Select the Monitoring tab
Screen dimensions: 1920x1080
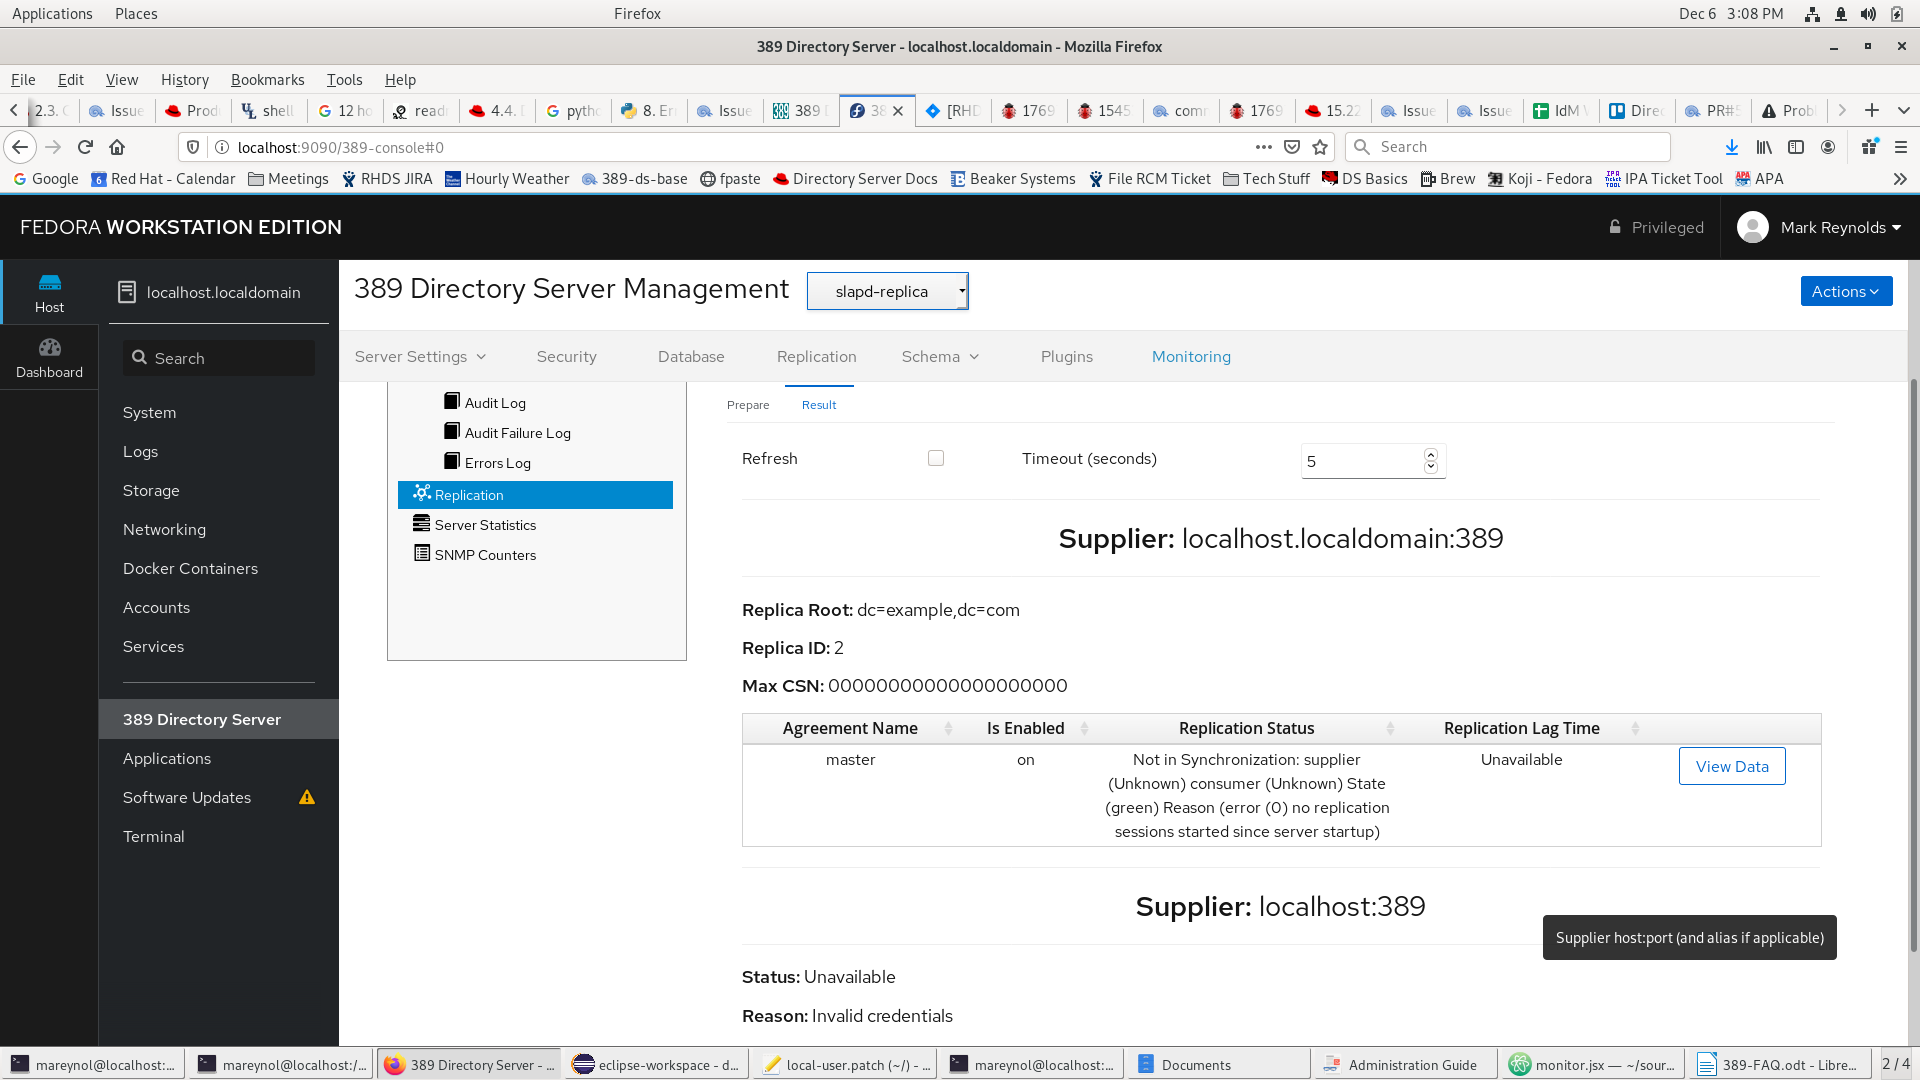click(x=1191, y=357)
